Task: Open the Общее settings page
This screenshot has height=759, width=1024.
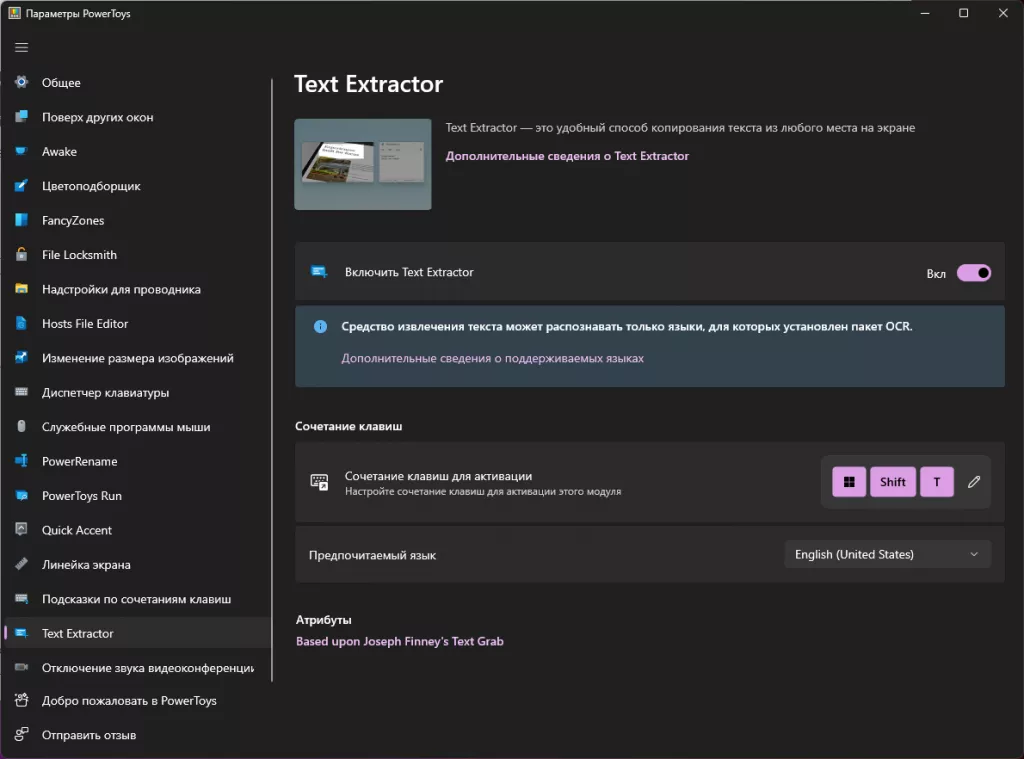Action: [x=61, y=83]
